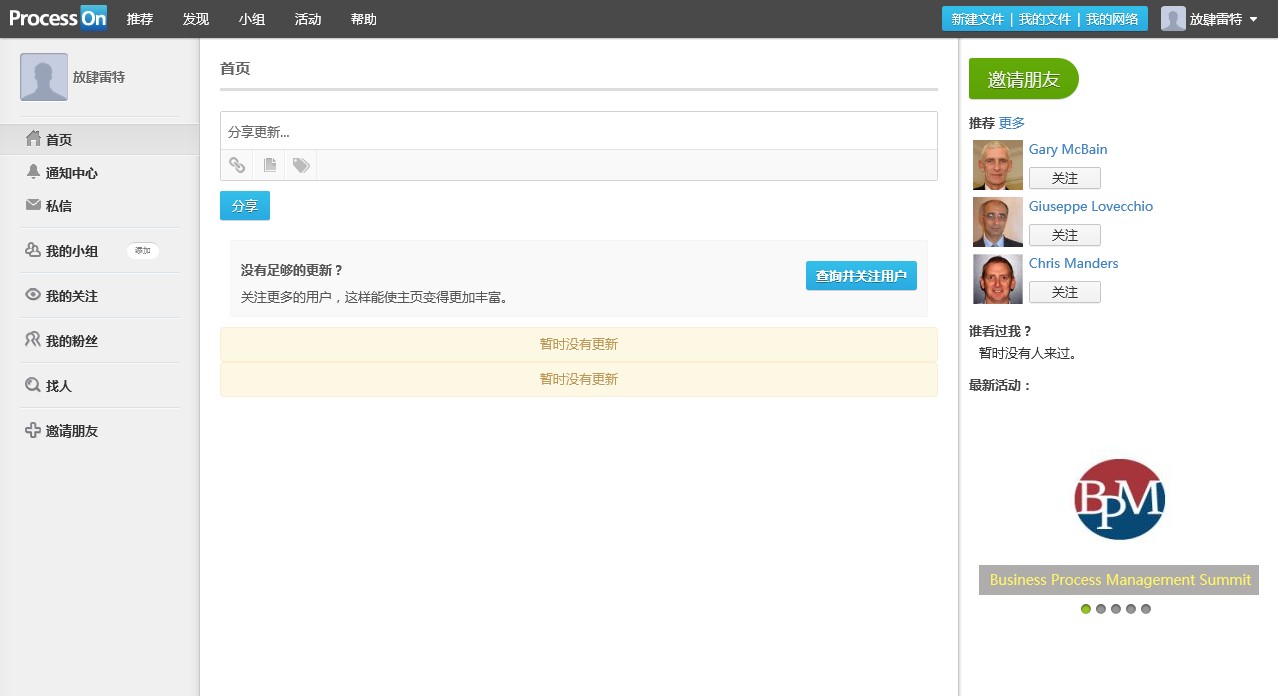Click the fans icon for 我的粉丝
Viewport: 1278px width, 696px height.
pyautogui.click(x=33, y=340)
